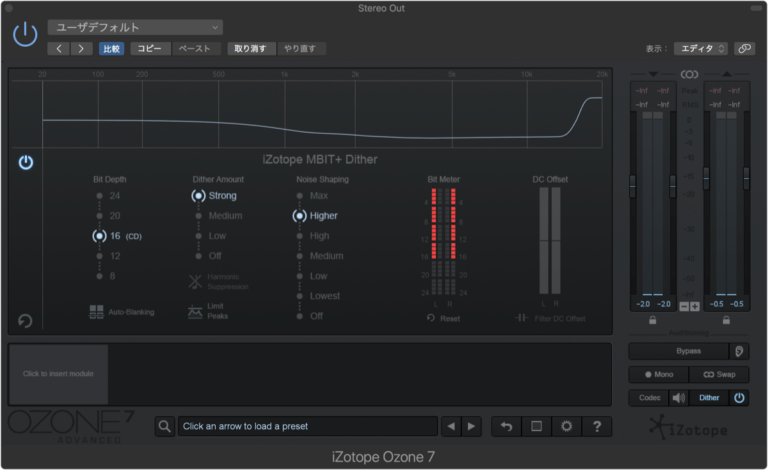Click the ペースト paste button
768x470 pixels.
[x=194, y=48]
